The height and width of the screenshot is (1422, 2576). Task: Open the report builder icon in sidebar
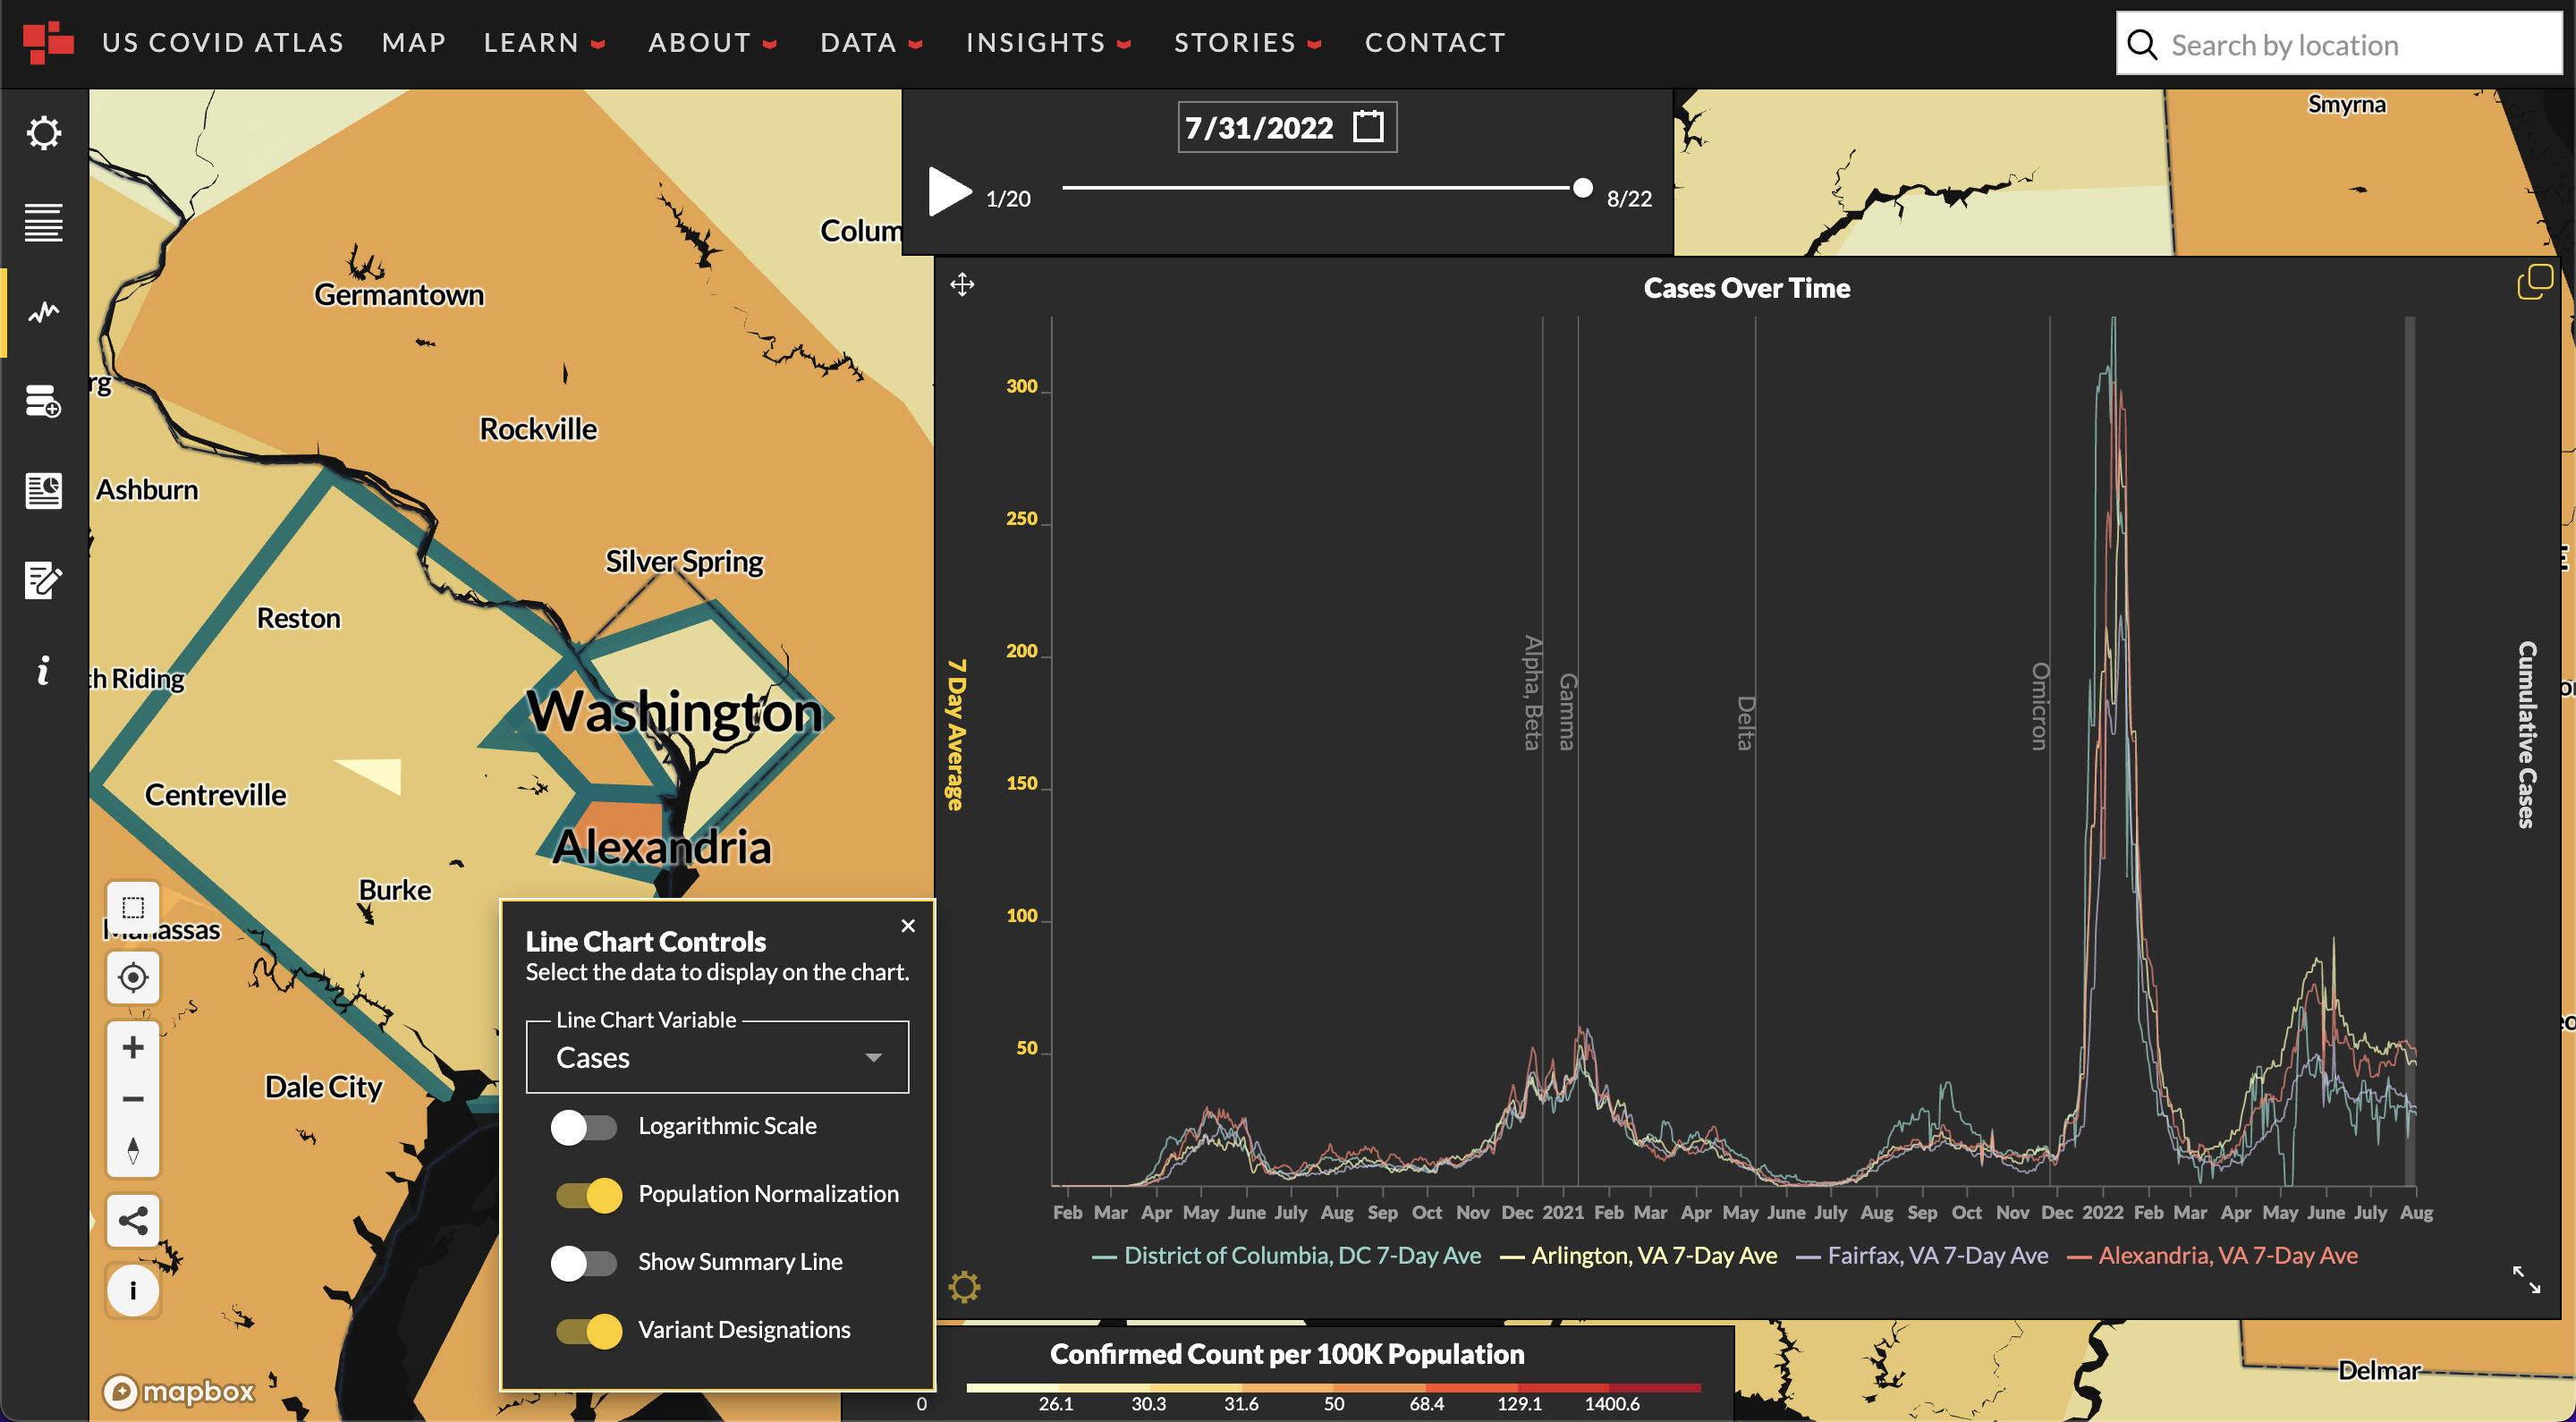pyautogui.click(x=43, y=491)
